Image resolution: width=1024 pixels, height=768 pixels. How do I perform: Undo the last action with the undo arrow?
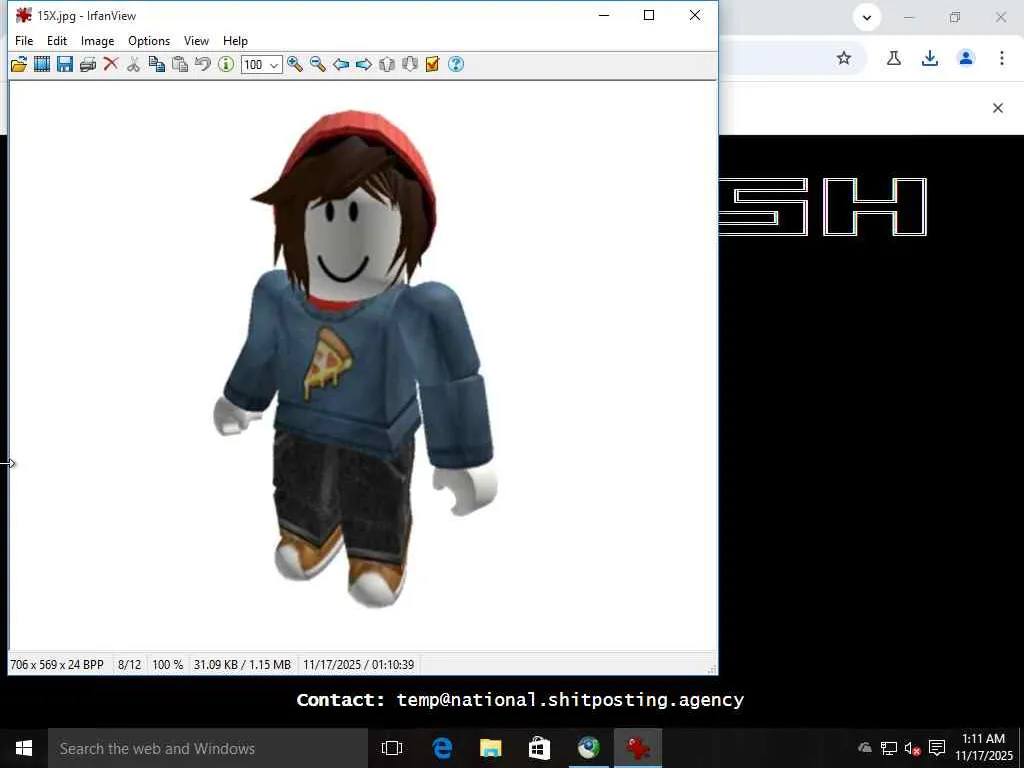pyautogui.click(x=203, y=64)
